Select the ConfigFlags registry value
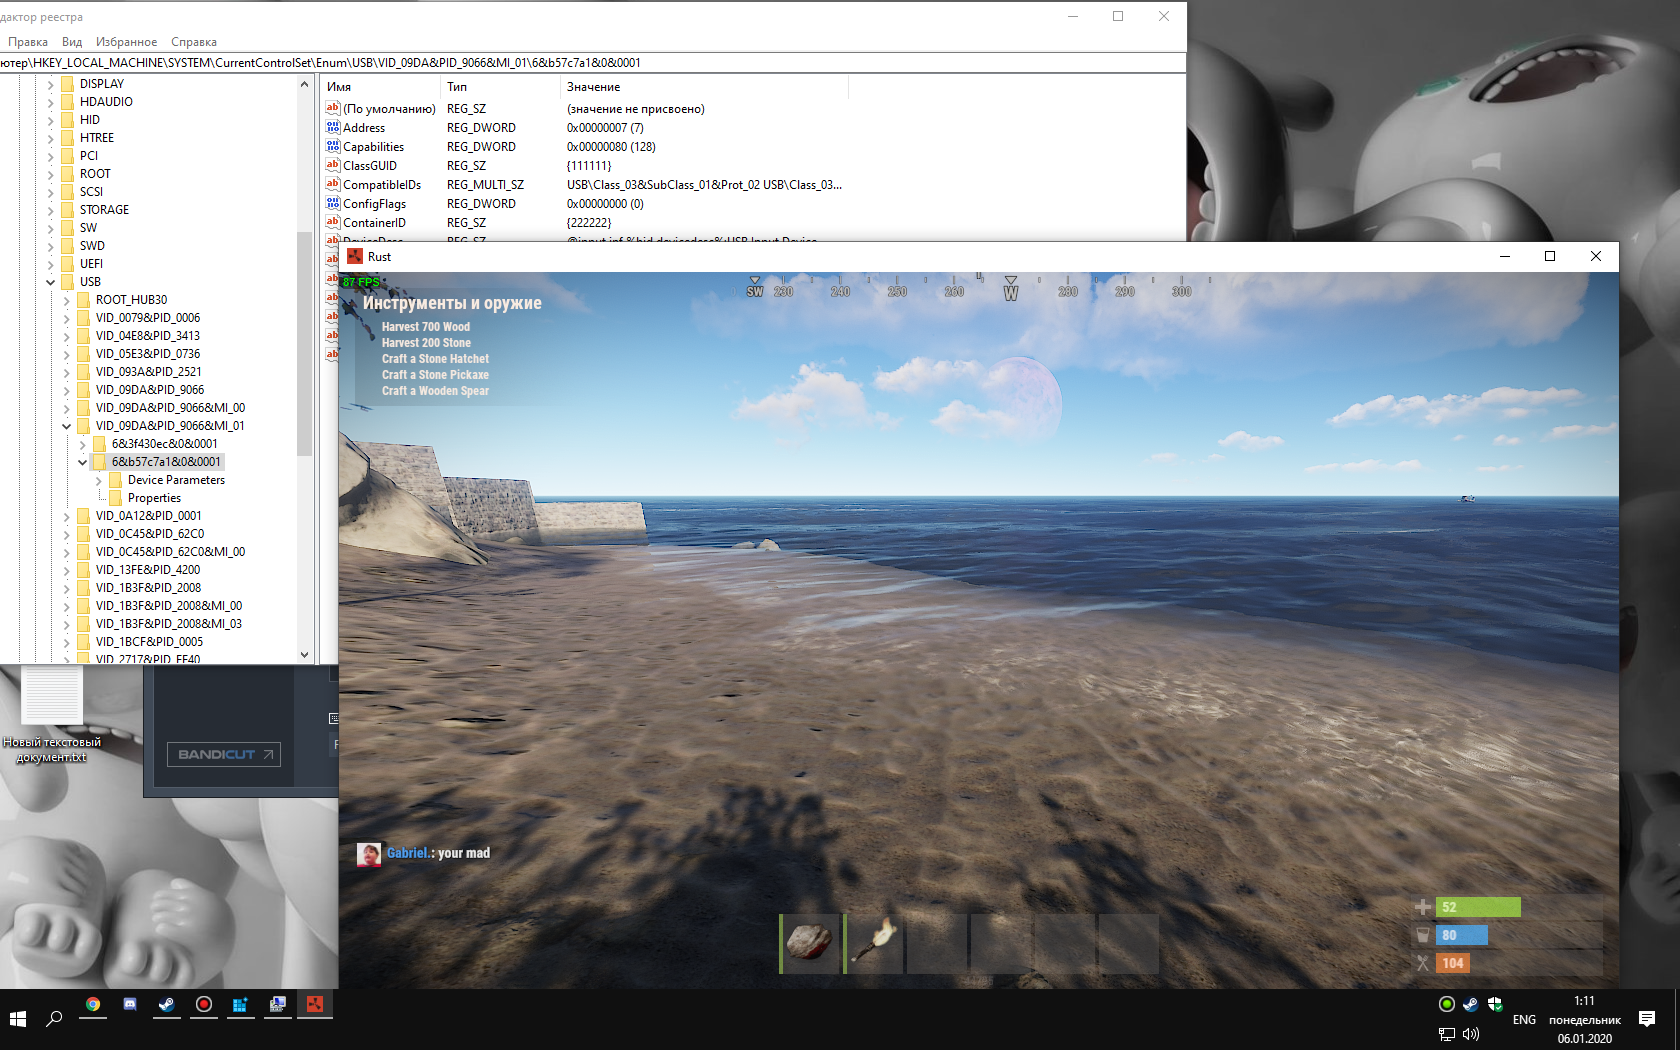The width and height of the screenshot is (1680, 1050). pos(374,203)
